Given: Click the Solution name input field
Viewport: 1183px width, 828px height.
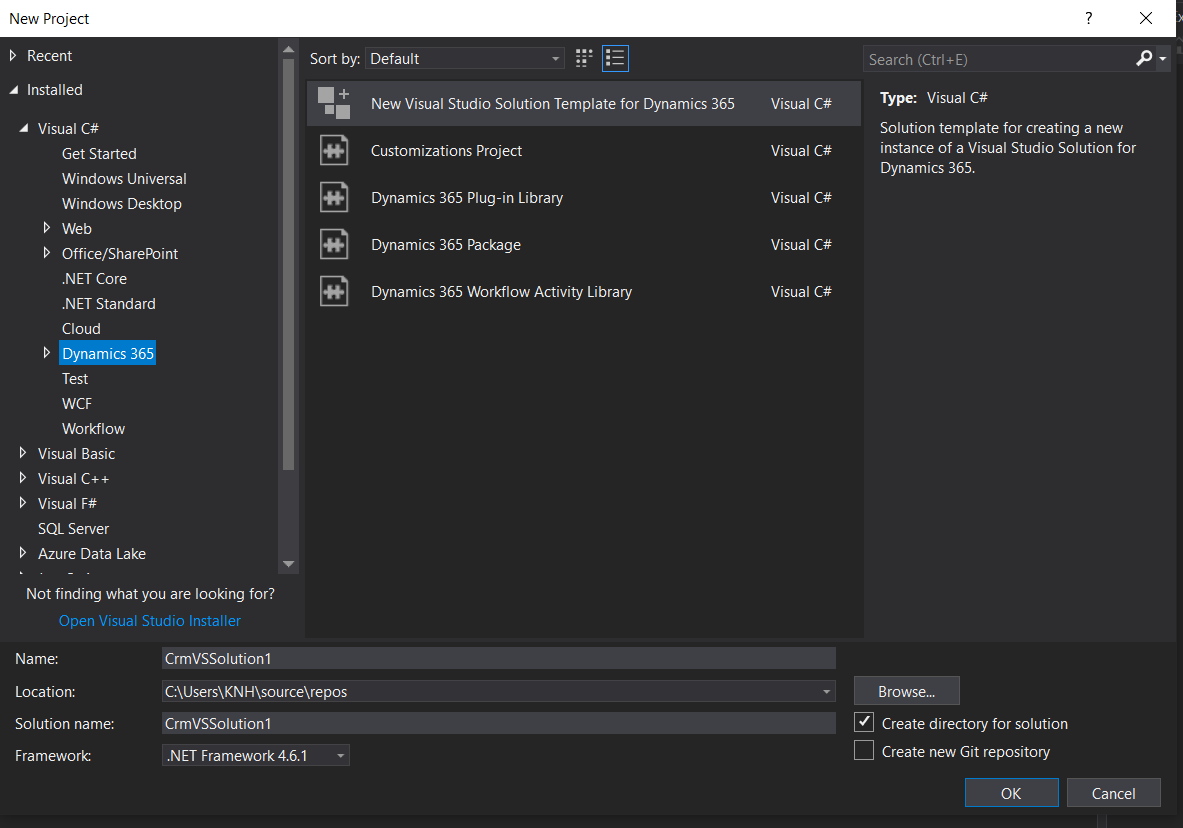Looking at the screenshot, I should pyautogui.click(x=499, y=723).
